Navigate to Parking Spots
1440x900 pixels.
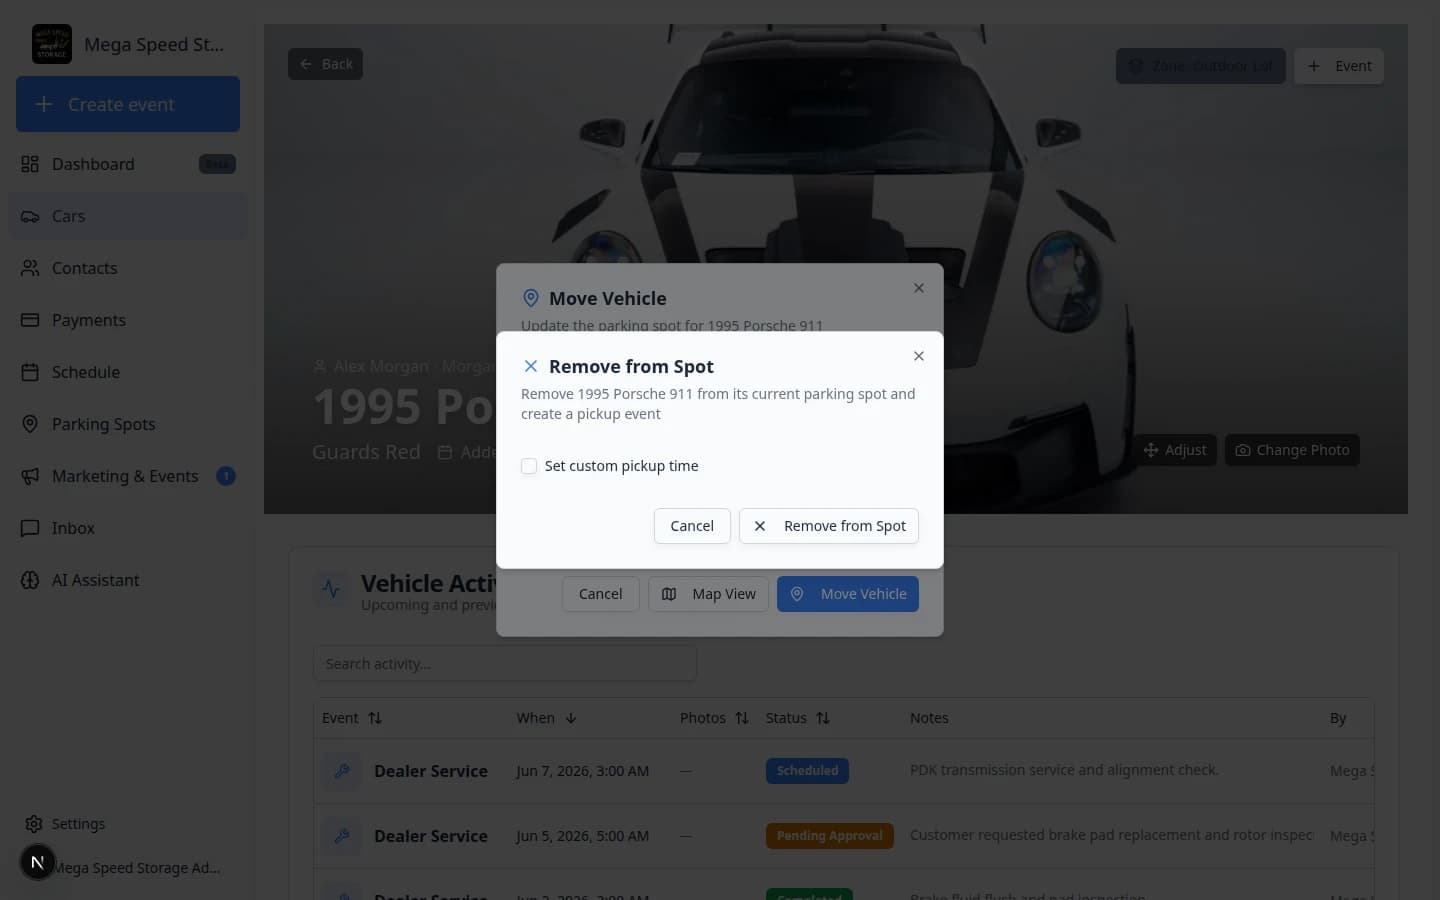pos(128,424)
